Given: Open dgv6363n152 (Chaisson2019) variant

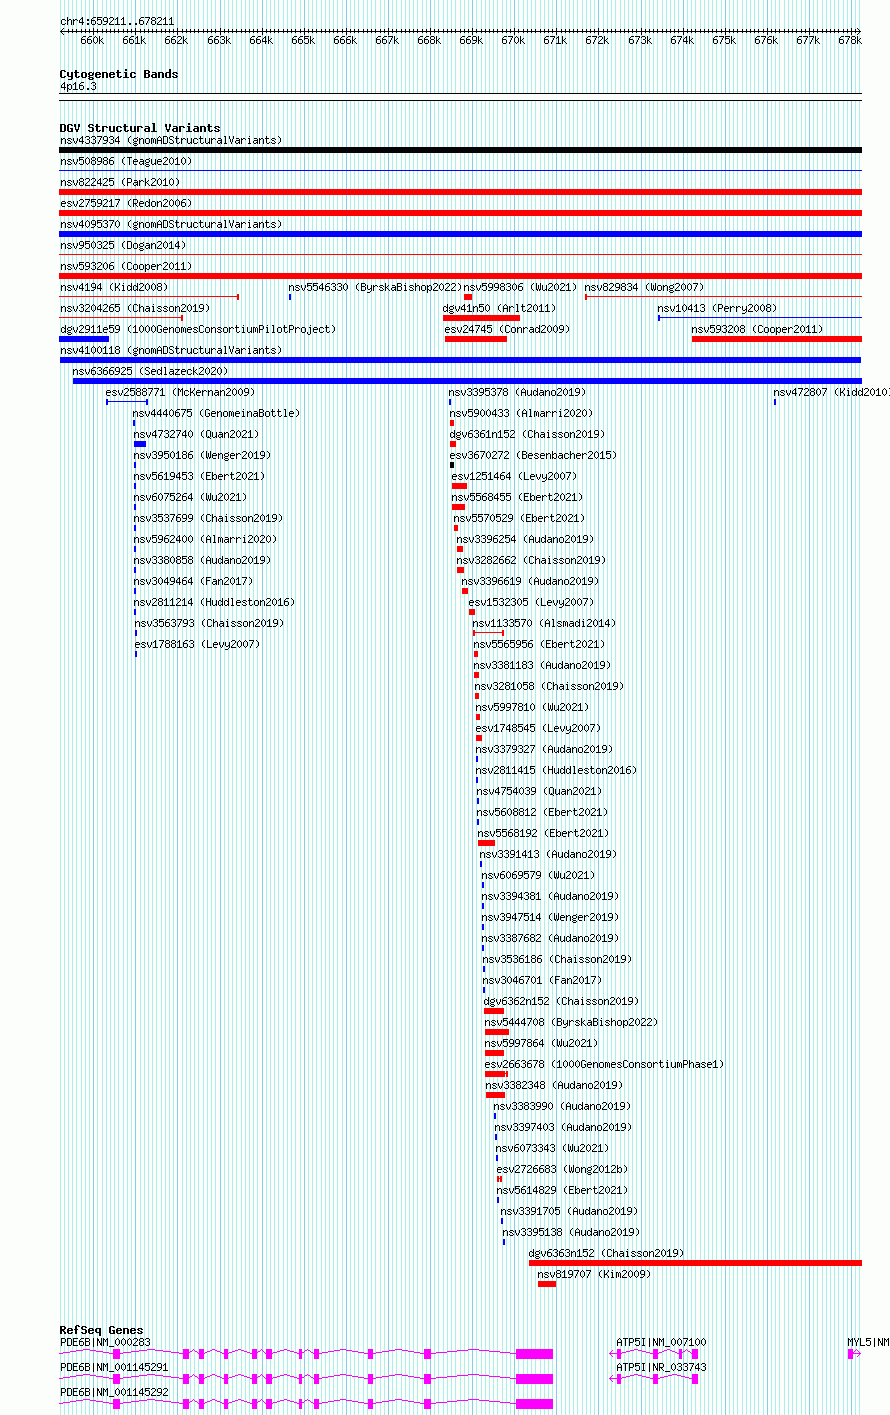Looking at the screenshot, I should tap(606, 1253).
